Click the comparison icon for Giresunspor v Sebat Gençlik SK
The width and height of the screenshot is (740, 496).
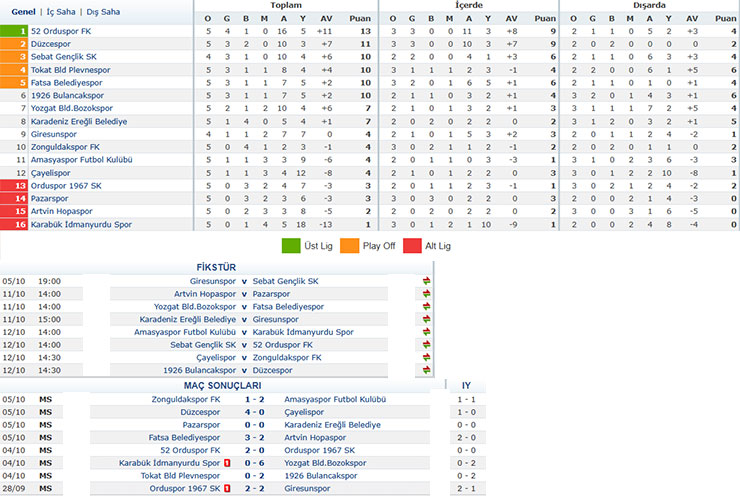point(427,281)
